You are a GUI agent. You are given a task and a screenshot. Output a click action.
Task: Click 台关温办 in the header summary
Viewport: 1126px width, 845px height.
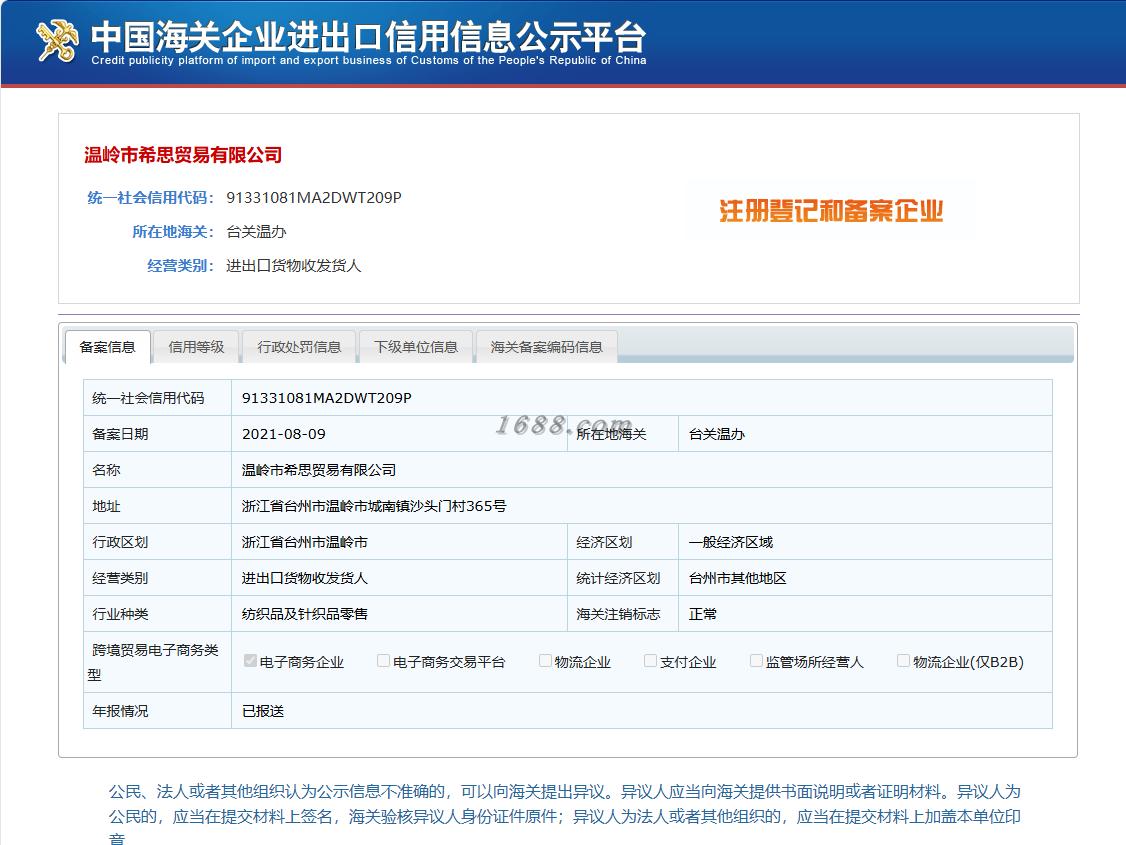(256, 232)
